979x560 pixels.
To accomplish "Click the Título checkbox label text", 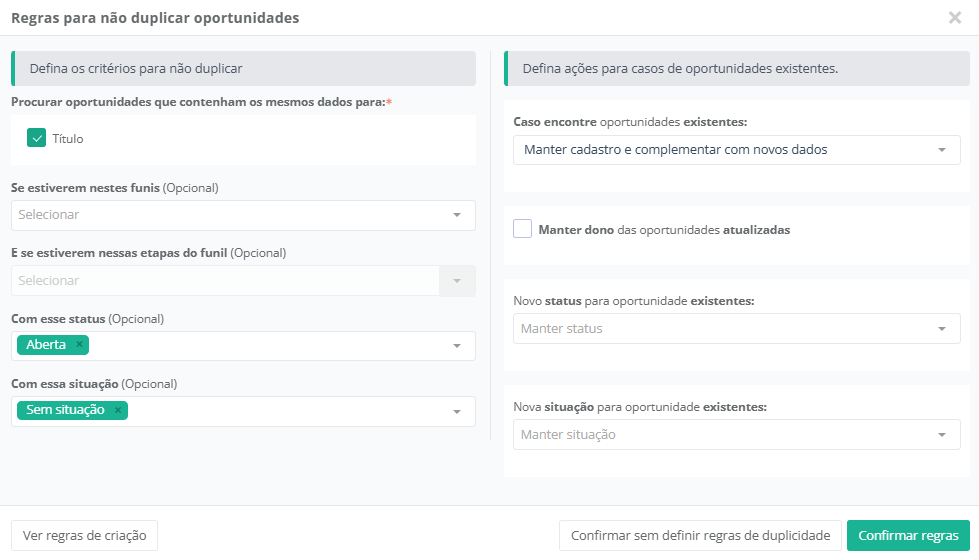I will pyautogui.click(x=68, y=139).
